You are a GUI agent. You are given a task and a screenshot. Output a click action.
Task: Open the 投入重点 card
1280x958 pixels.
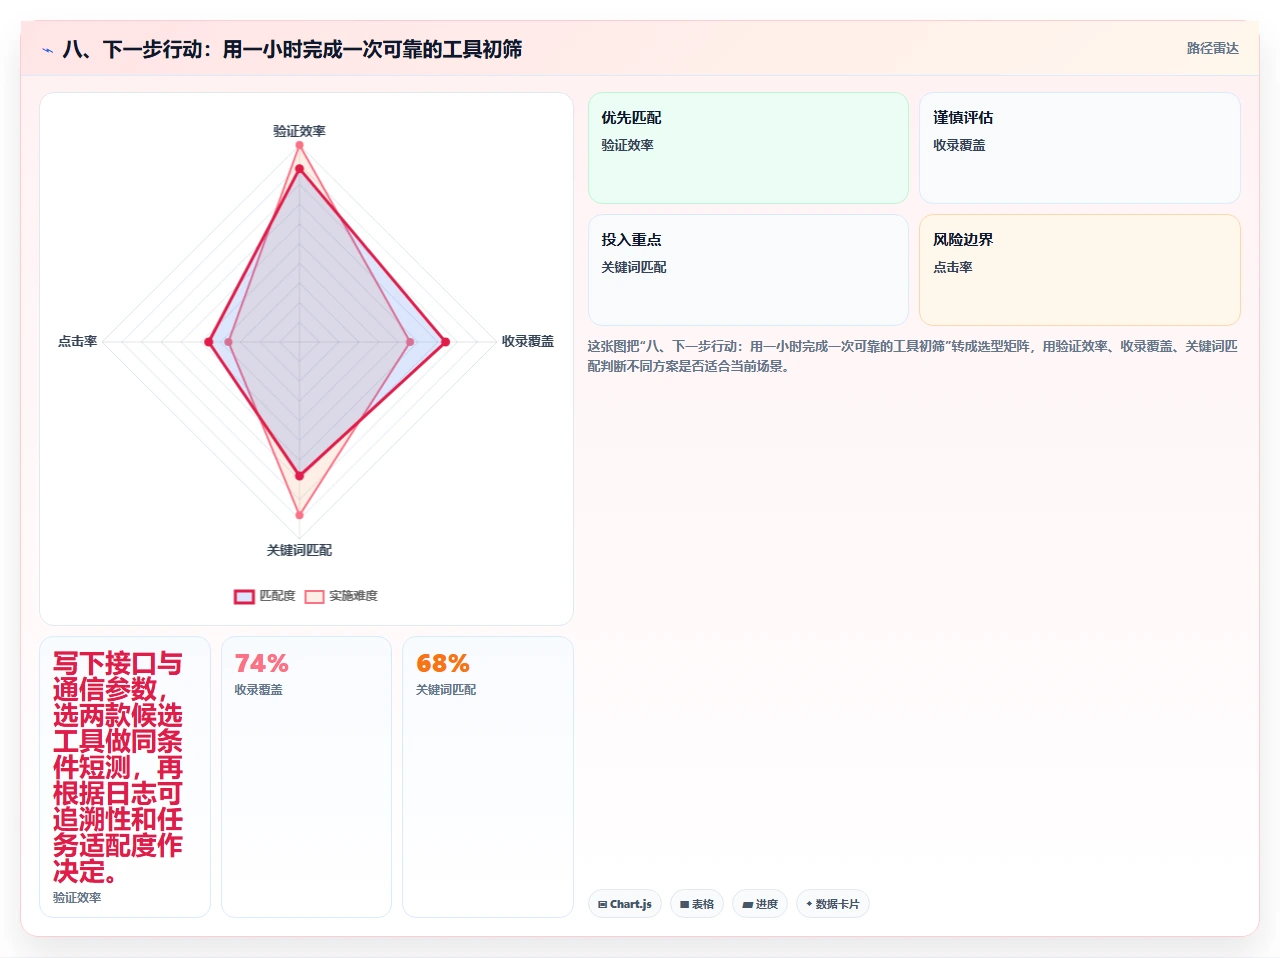tap(748, 270)
